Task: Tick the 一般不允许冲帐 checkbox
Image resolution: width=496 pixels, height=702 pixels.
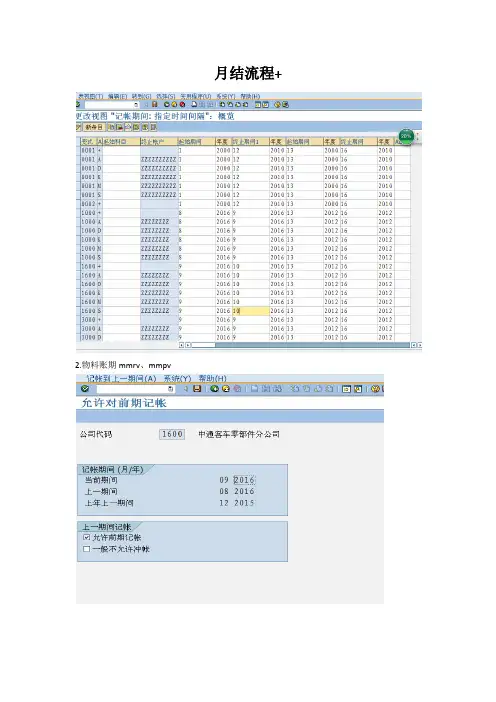Action: [87, 549]
